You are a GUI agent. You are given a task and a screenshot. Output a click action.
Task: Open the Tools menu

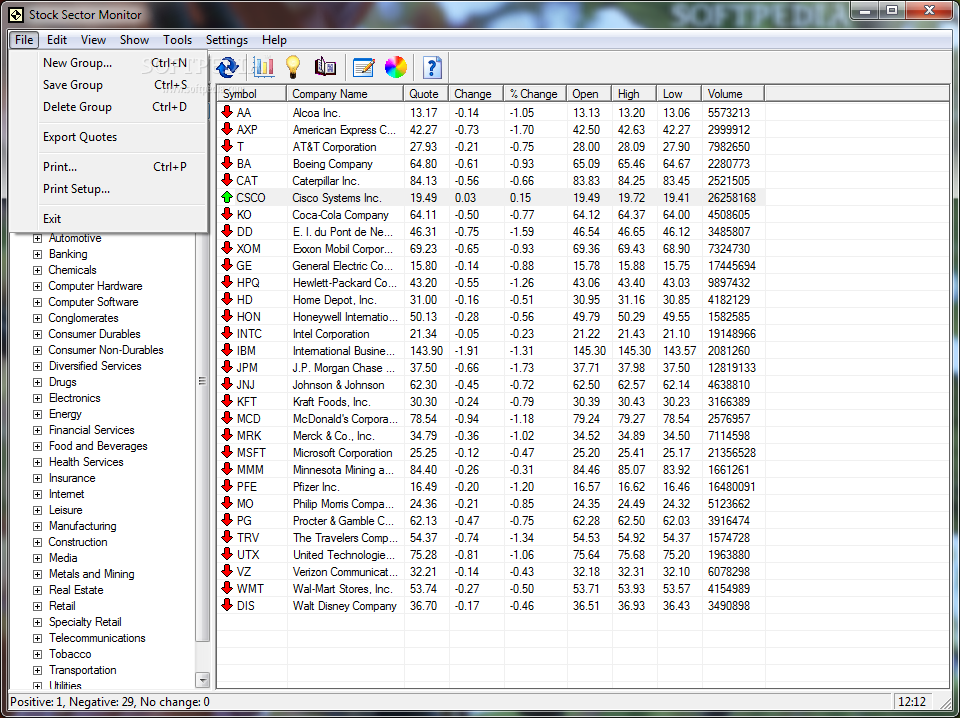pos(178,40)
